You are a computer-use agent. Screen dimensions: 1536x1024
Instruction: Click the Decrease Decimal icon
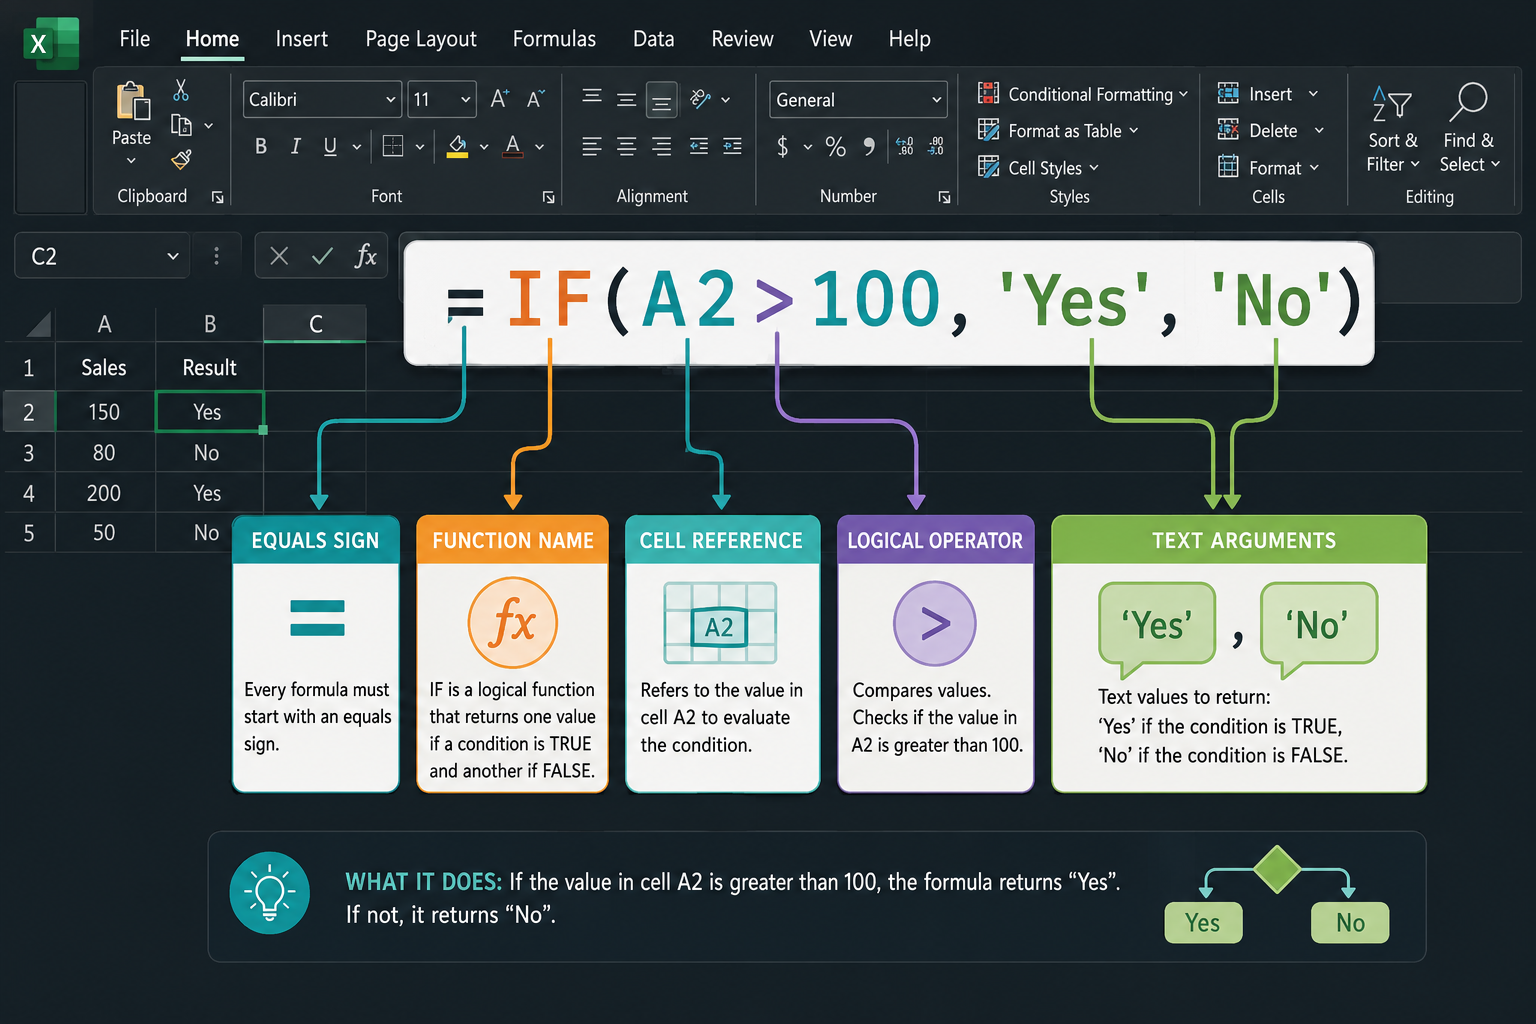936,147
